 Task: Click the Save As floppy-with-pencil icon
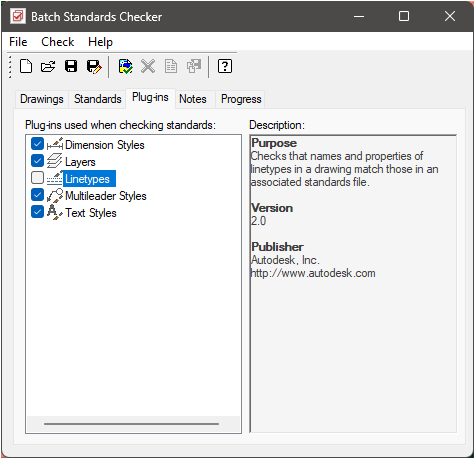tap(94, 67)
